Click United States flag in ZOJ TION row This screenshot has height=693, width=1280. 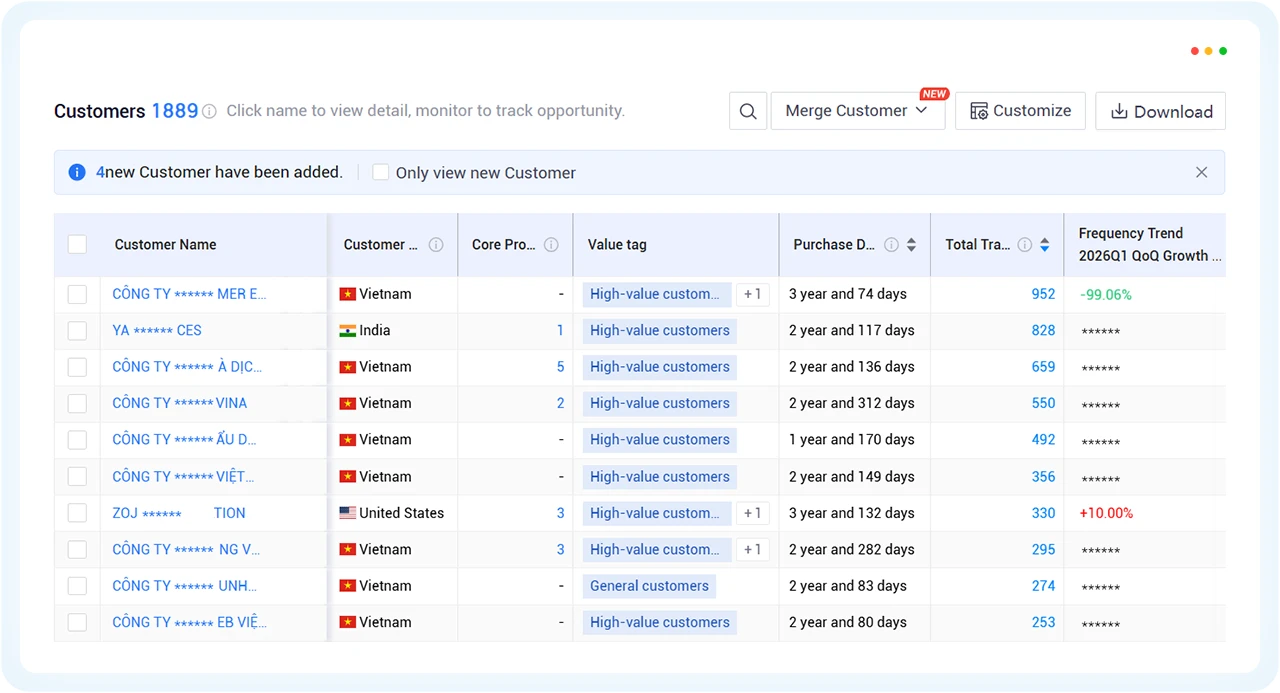[x=348, y=513]
